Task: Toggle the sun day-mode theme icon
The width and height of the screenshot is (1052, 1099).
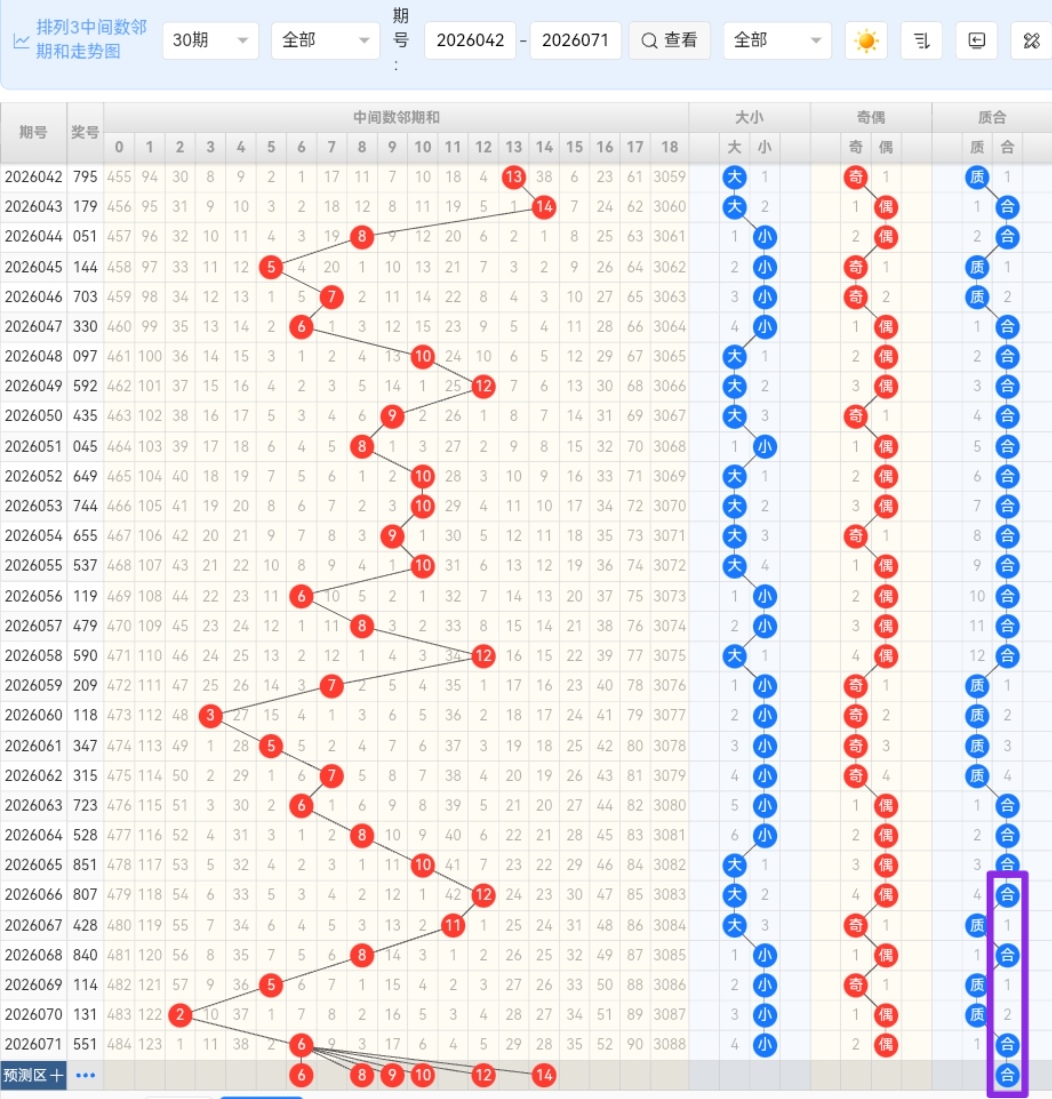Action: [866, 41]
